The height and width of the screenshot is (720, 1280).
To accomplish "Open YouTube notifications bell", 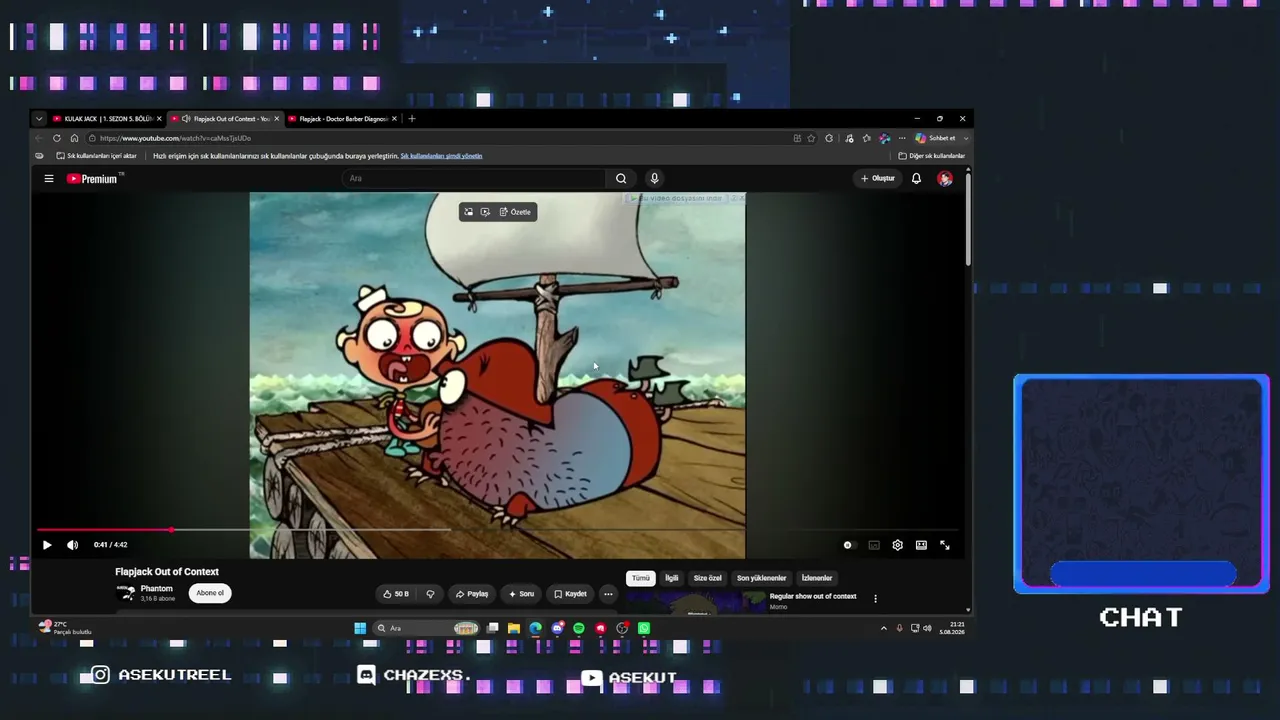I will pos(916,179).
